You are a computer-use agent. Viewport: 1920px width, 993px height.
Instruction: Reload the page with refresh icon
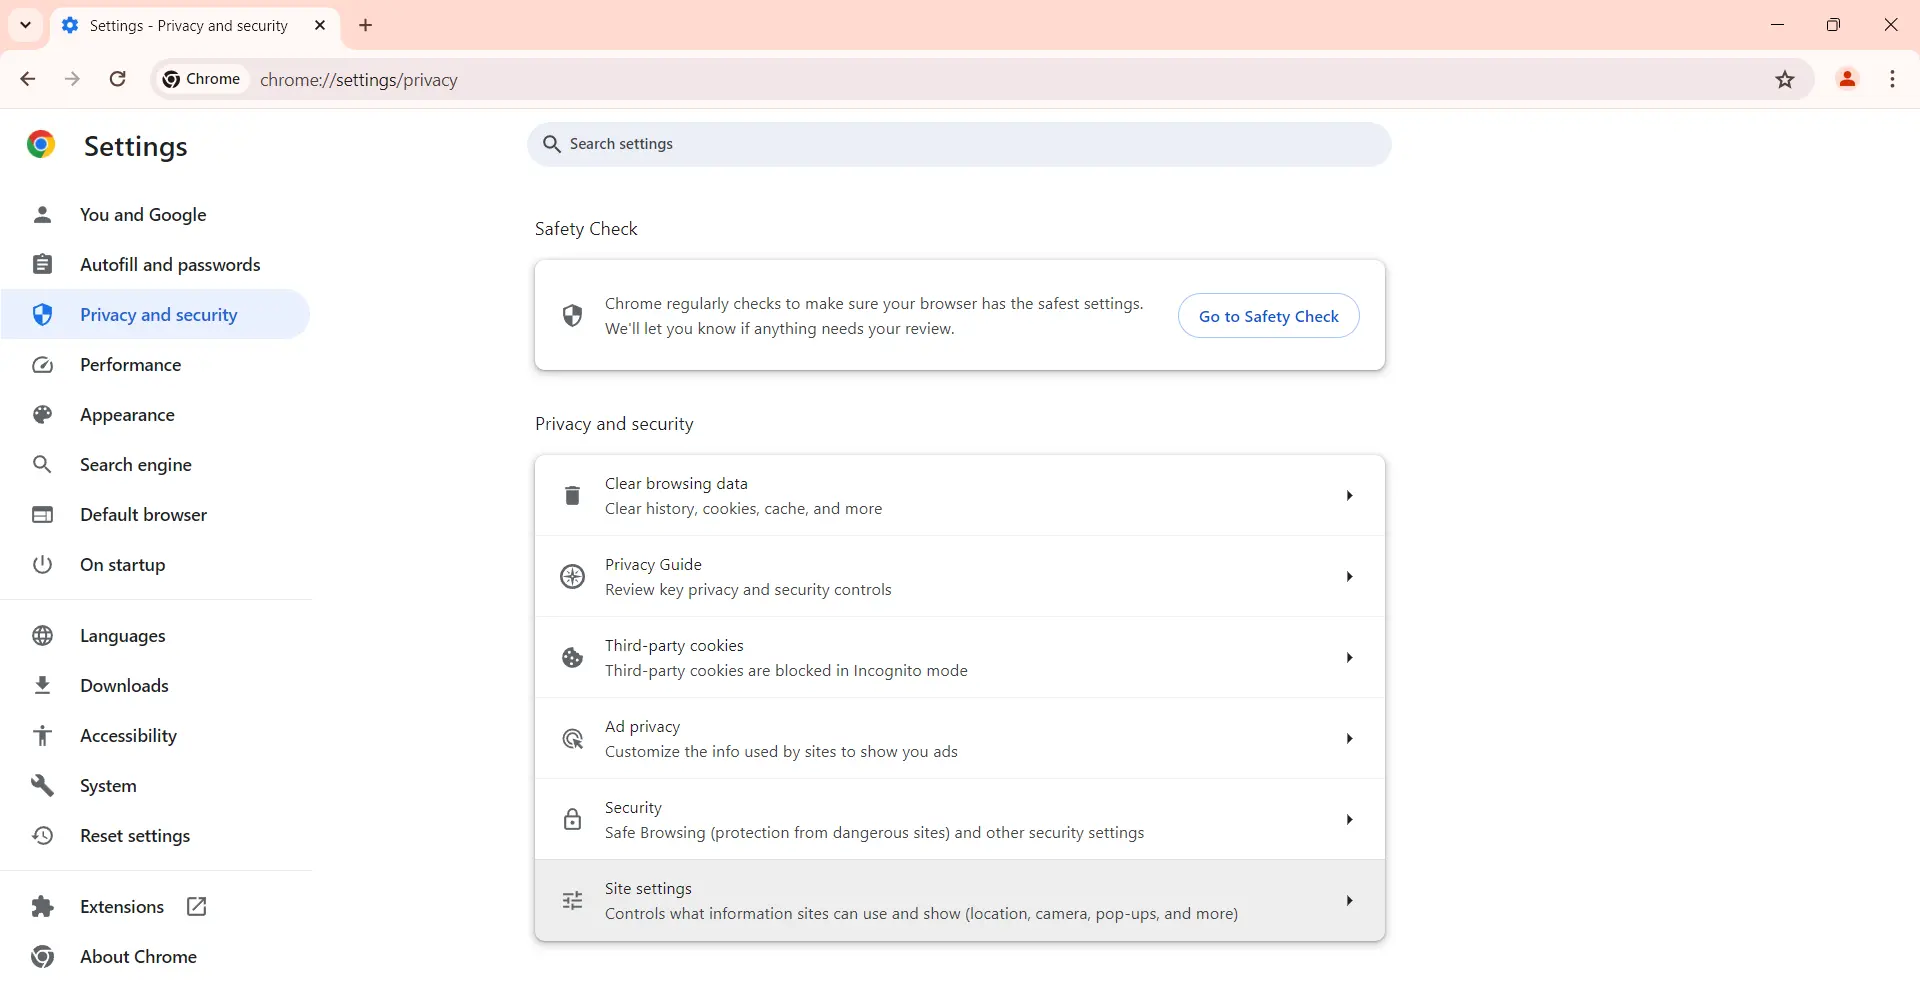point(118,80)
